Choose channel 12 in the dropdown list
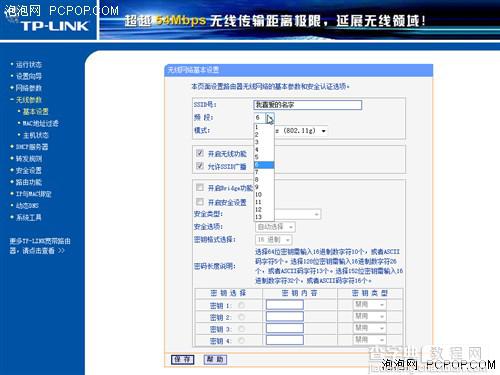Viewport: 500px width, 375px height. (264, 210)
